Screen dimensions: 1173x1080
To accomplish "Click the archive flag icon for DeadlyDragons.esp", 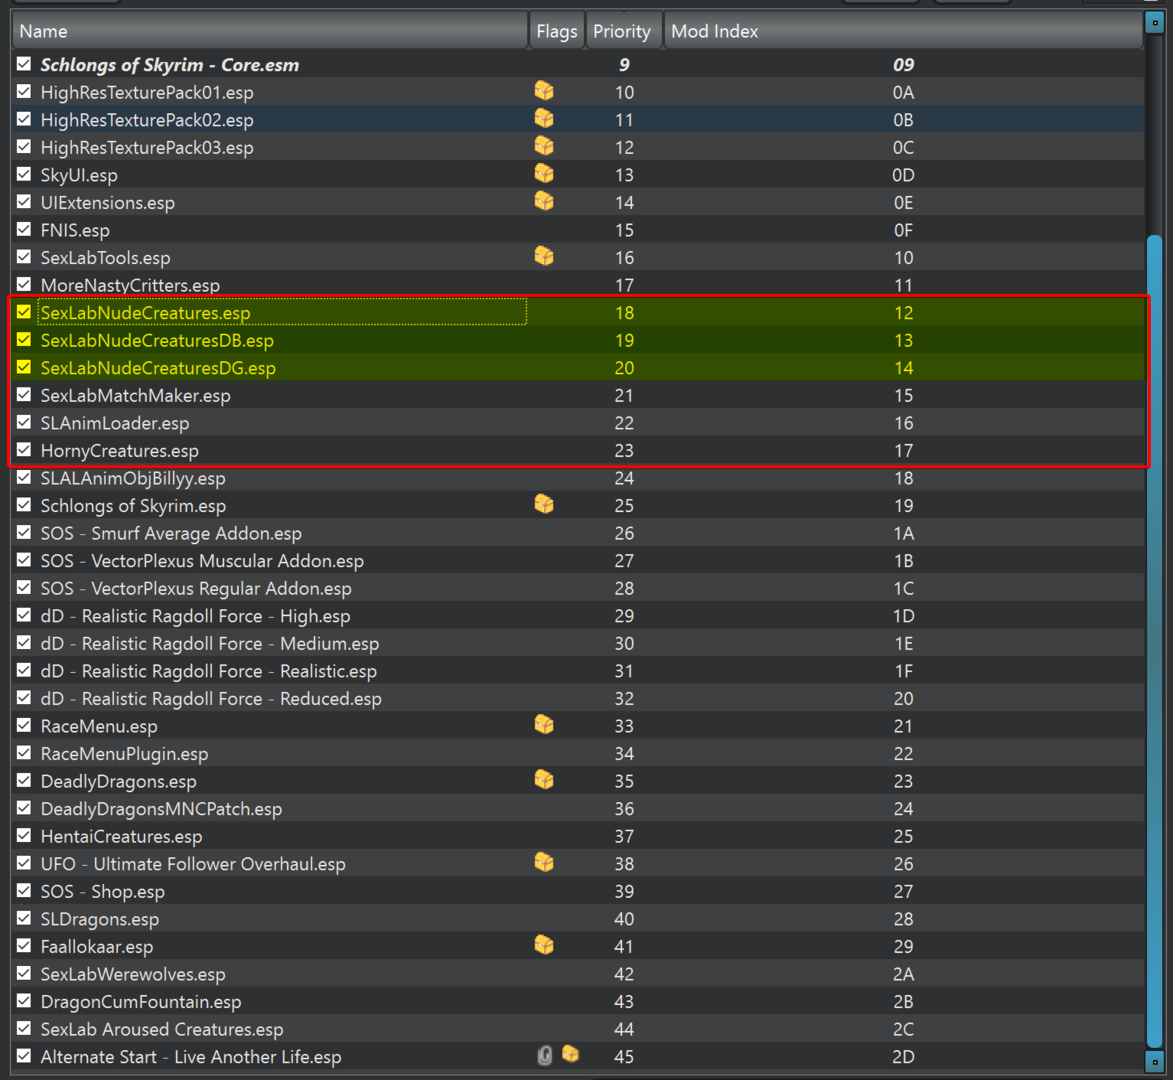I will point(544,780).
